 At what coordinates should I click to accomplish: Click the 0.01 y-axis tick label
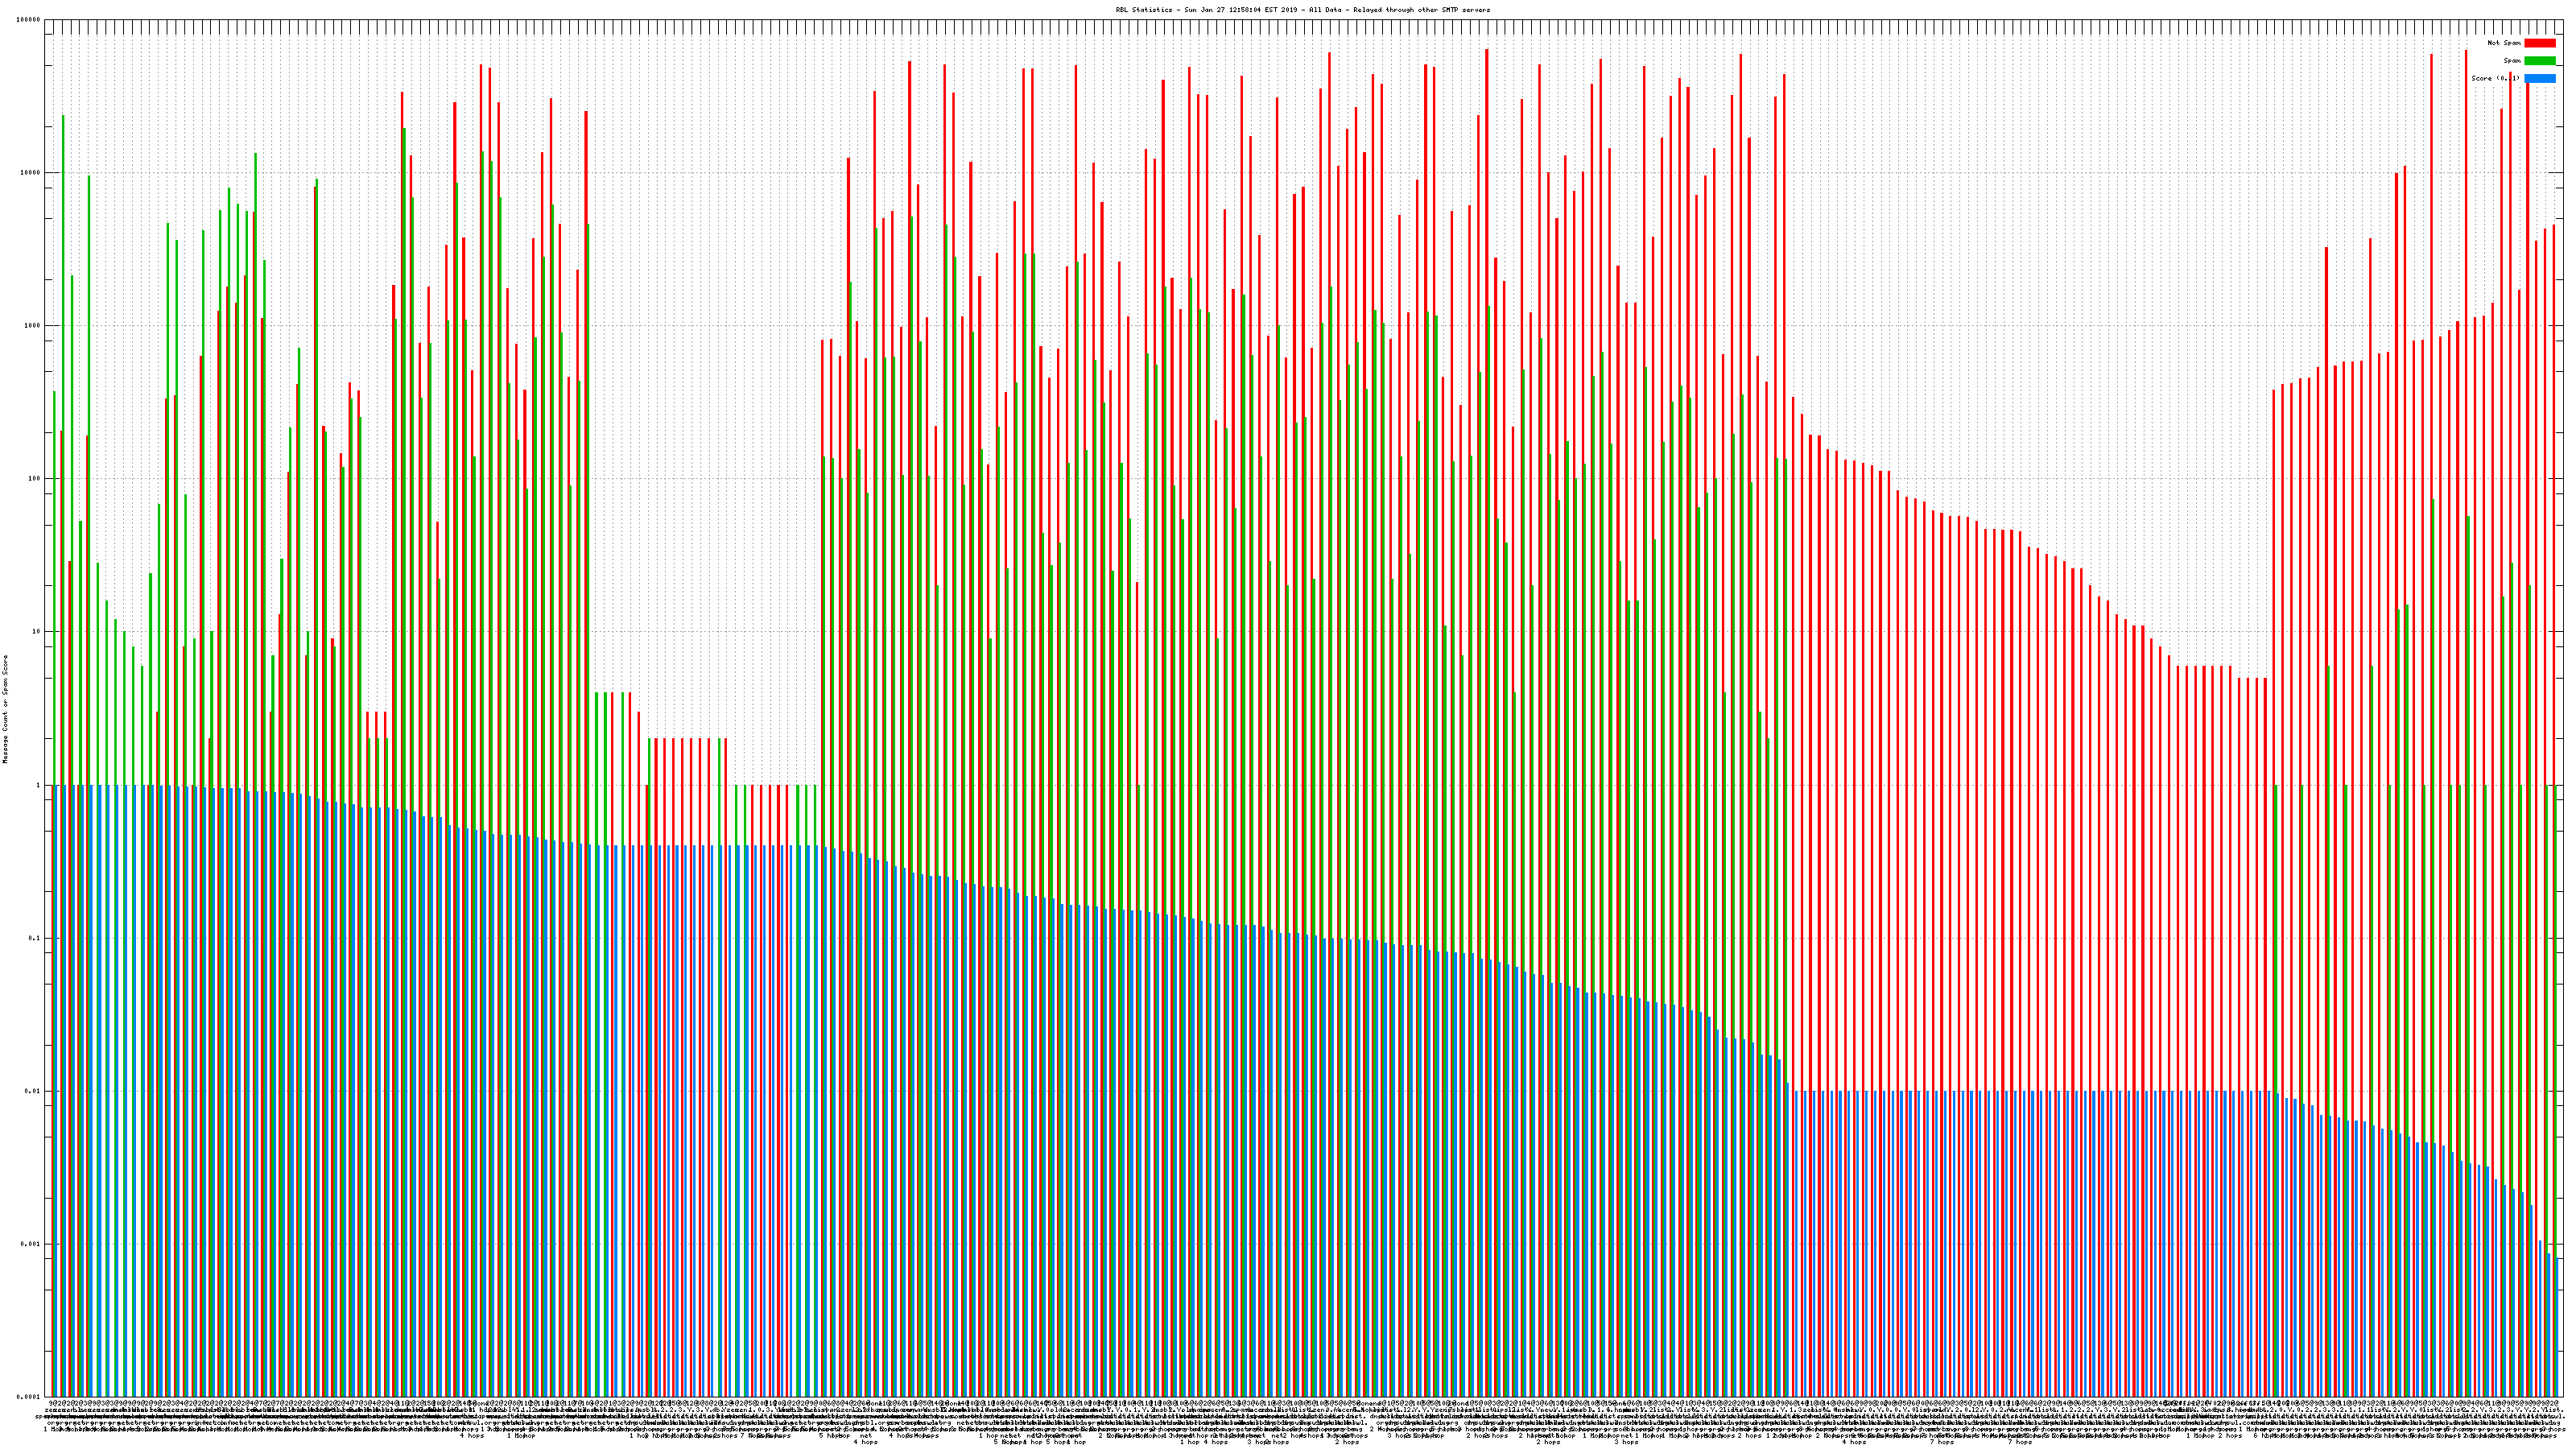pos(33,1091)
